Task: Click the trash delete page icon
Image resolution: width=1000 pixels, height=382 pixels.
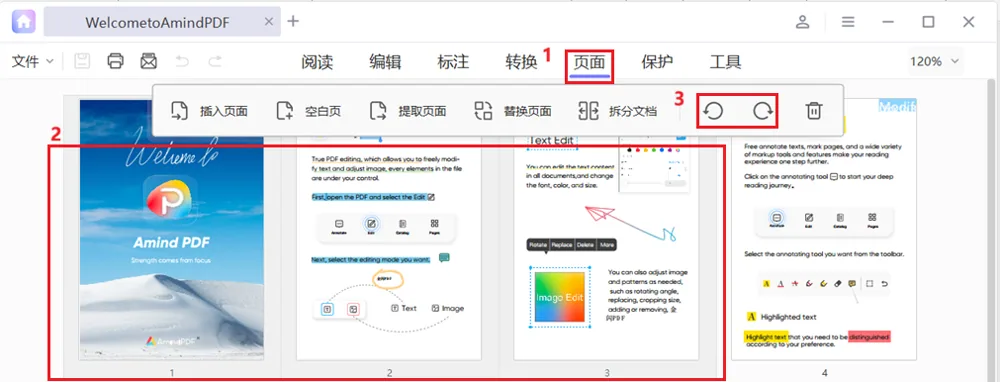Action: tap(814, 111)
